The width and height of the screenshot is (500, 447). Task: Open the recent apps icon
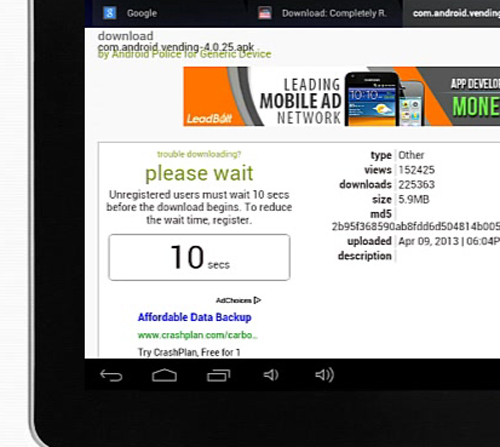pos(219,375)
